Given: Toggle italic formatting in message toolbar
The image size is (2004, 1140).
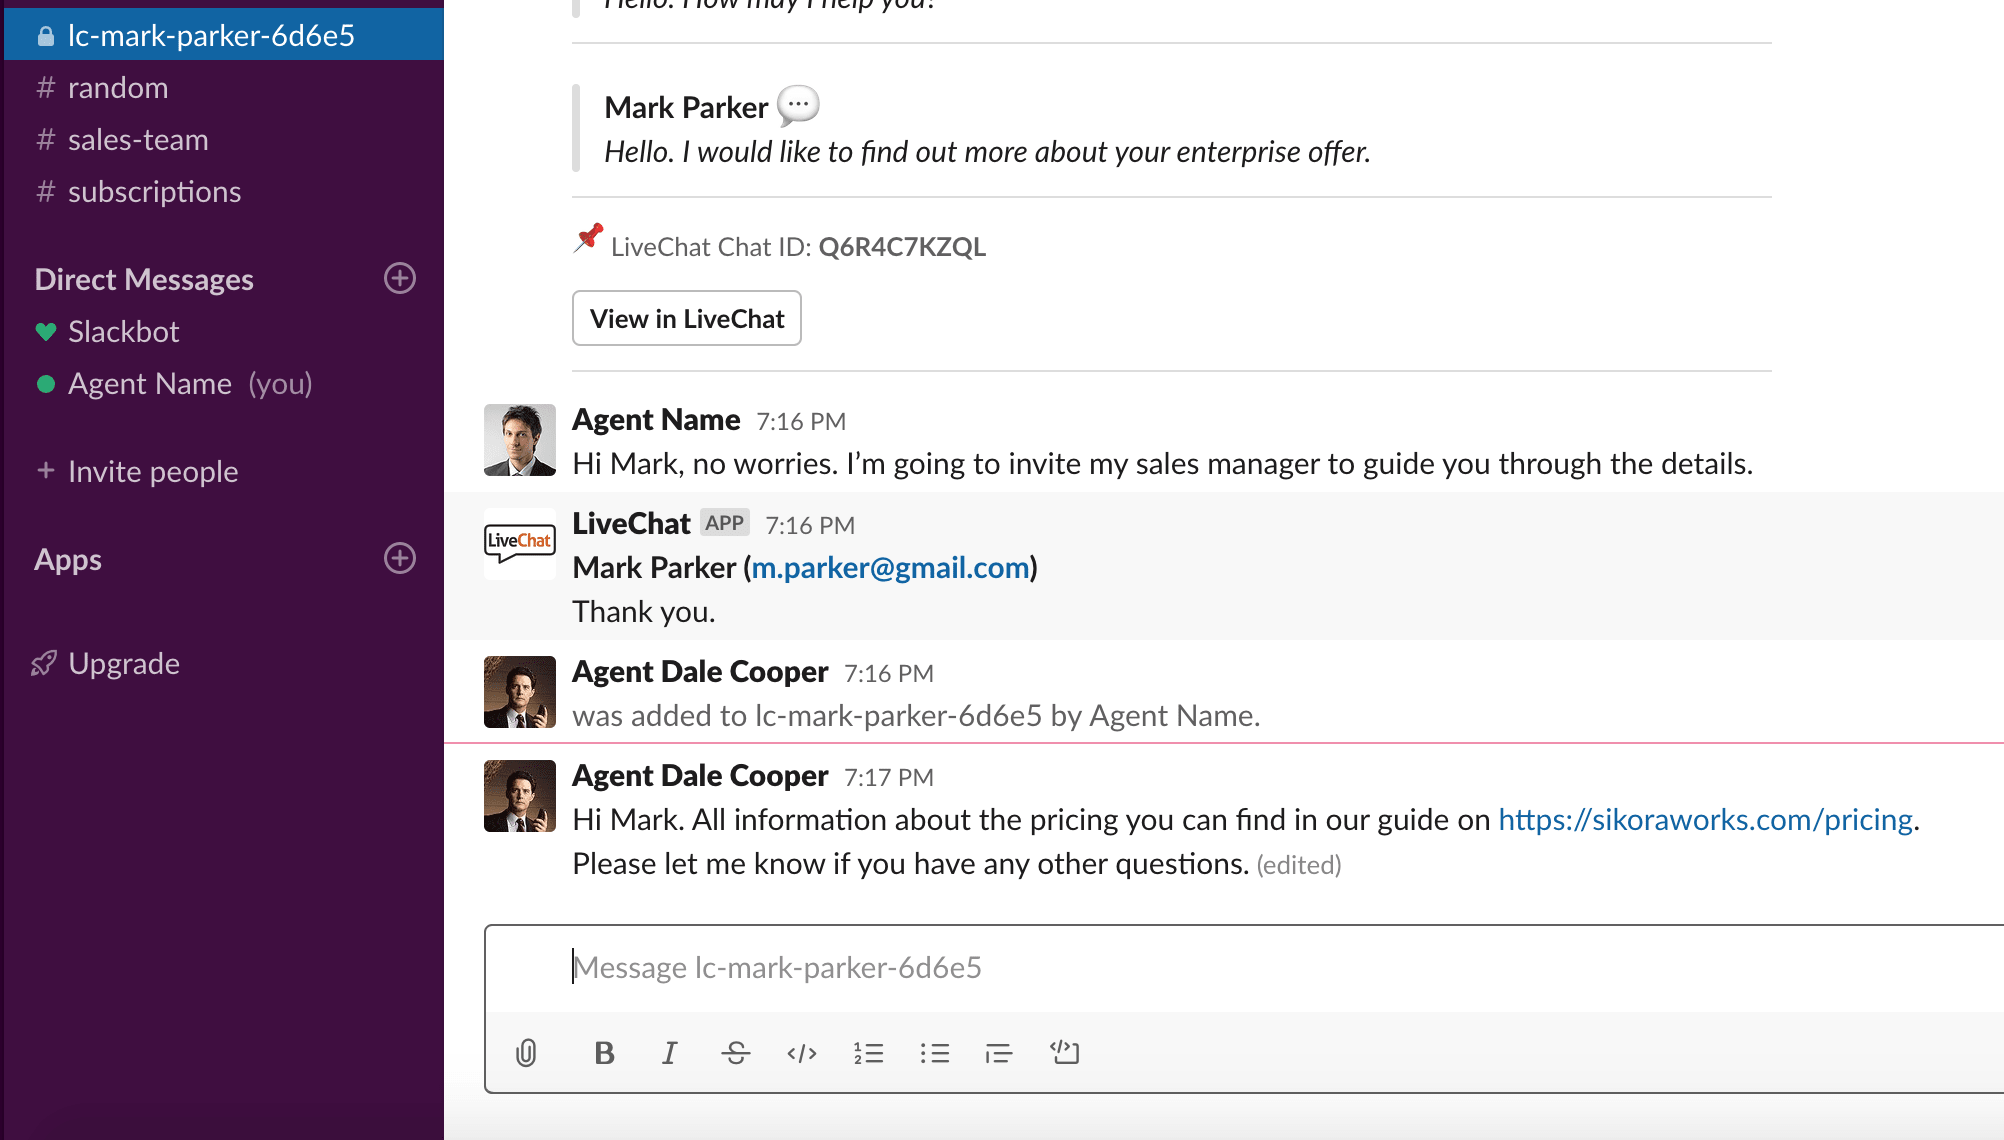Looking at the screenshot, I should coord(669,1053).
